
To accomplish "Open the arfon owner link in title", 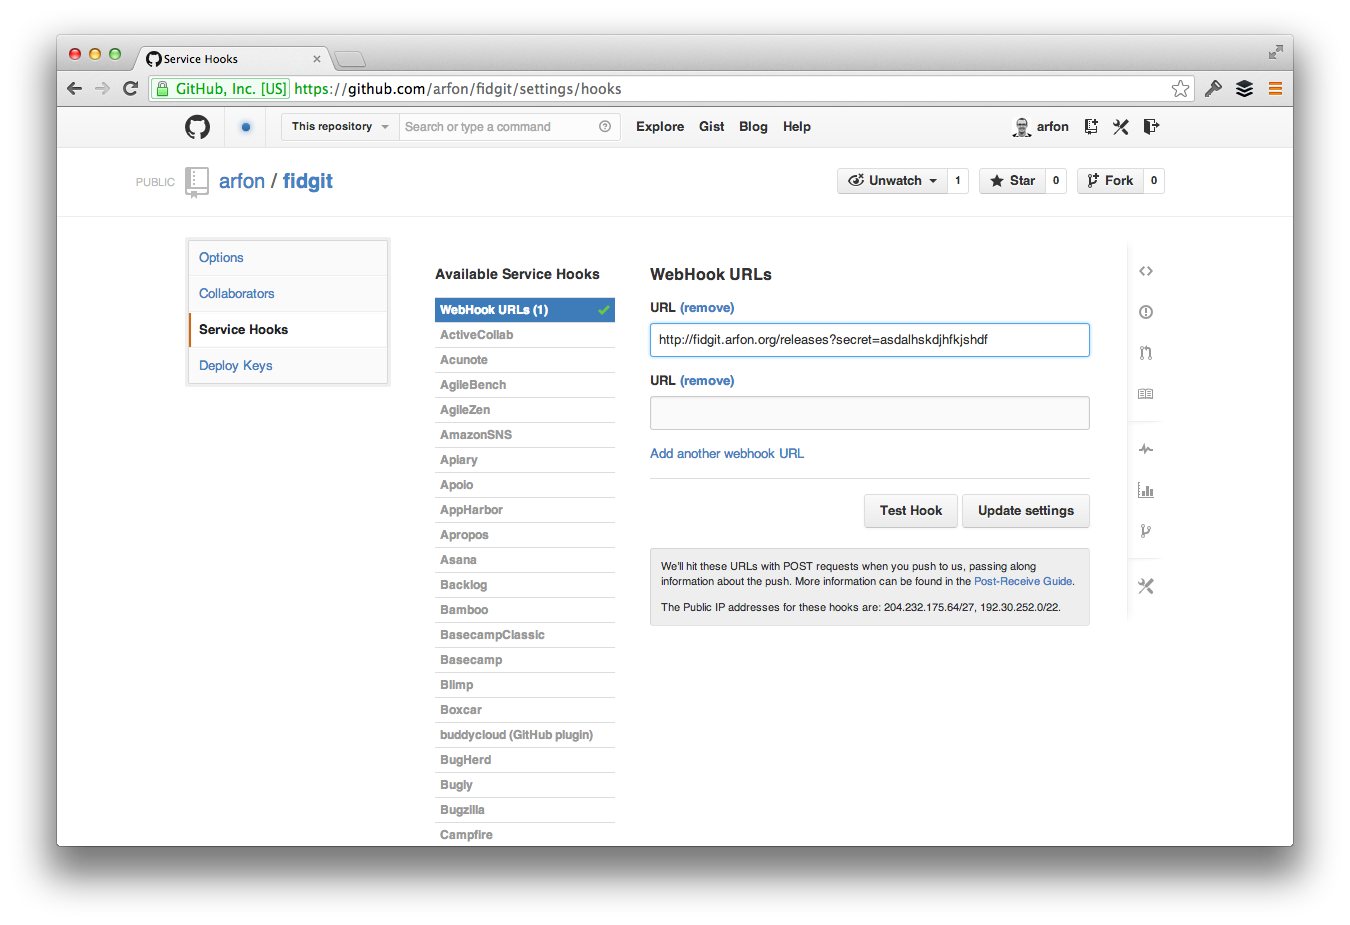I will click(x=242, y=181).
